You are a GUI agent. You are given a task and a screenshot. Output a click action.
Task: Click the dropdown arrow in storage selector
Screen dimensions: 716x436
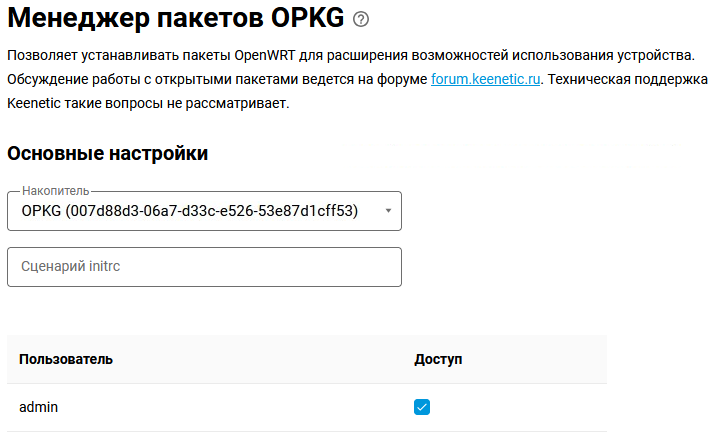coord(388,211)
